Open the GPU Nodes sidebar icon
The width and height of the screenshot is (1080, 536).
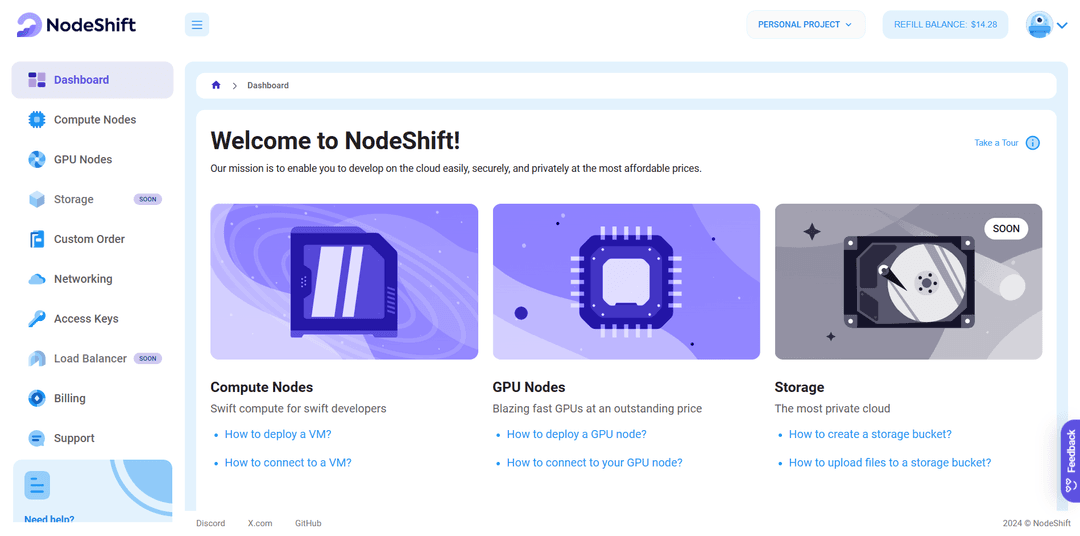pyautogui.click(x=37, y=160)
